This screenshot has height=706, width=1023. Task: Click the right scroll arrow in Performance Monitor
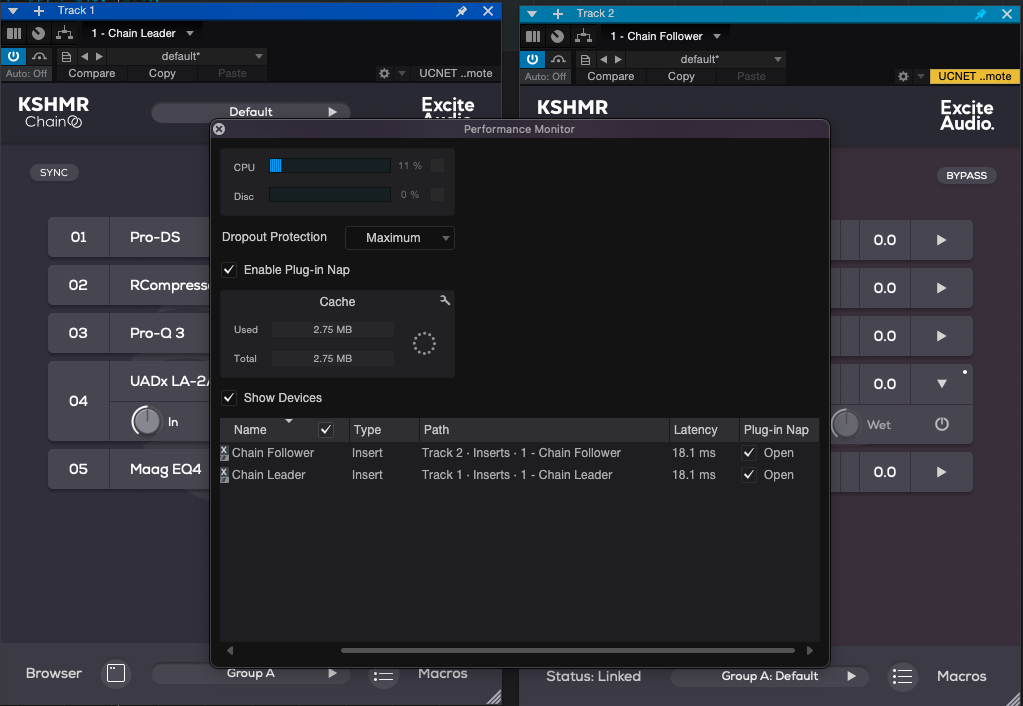810,651
